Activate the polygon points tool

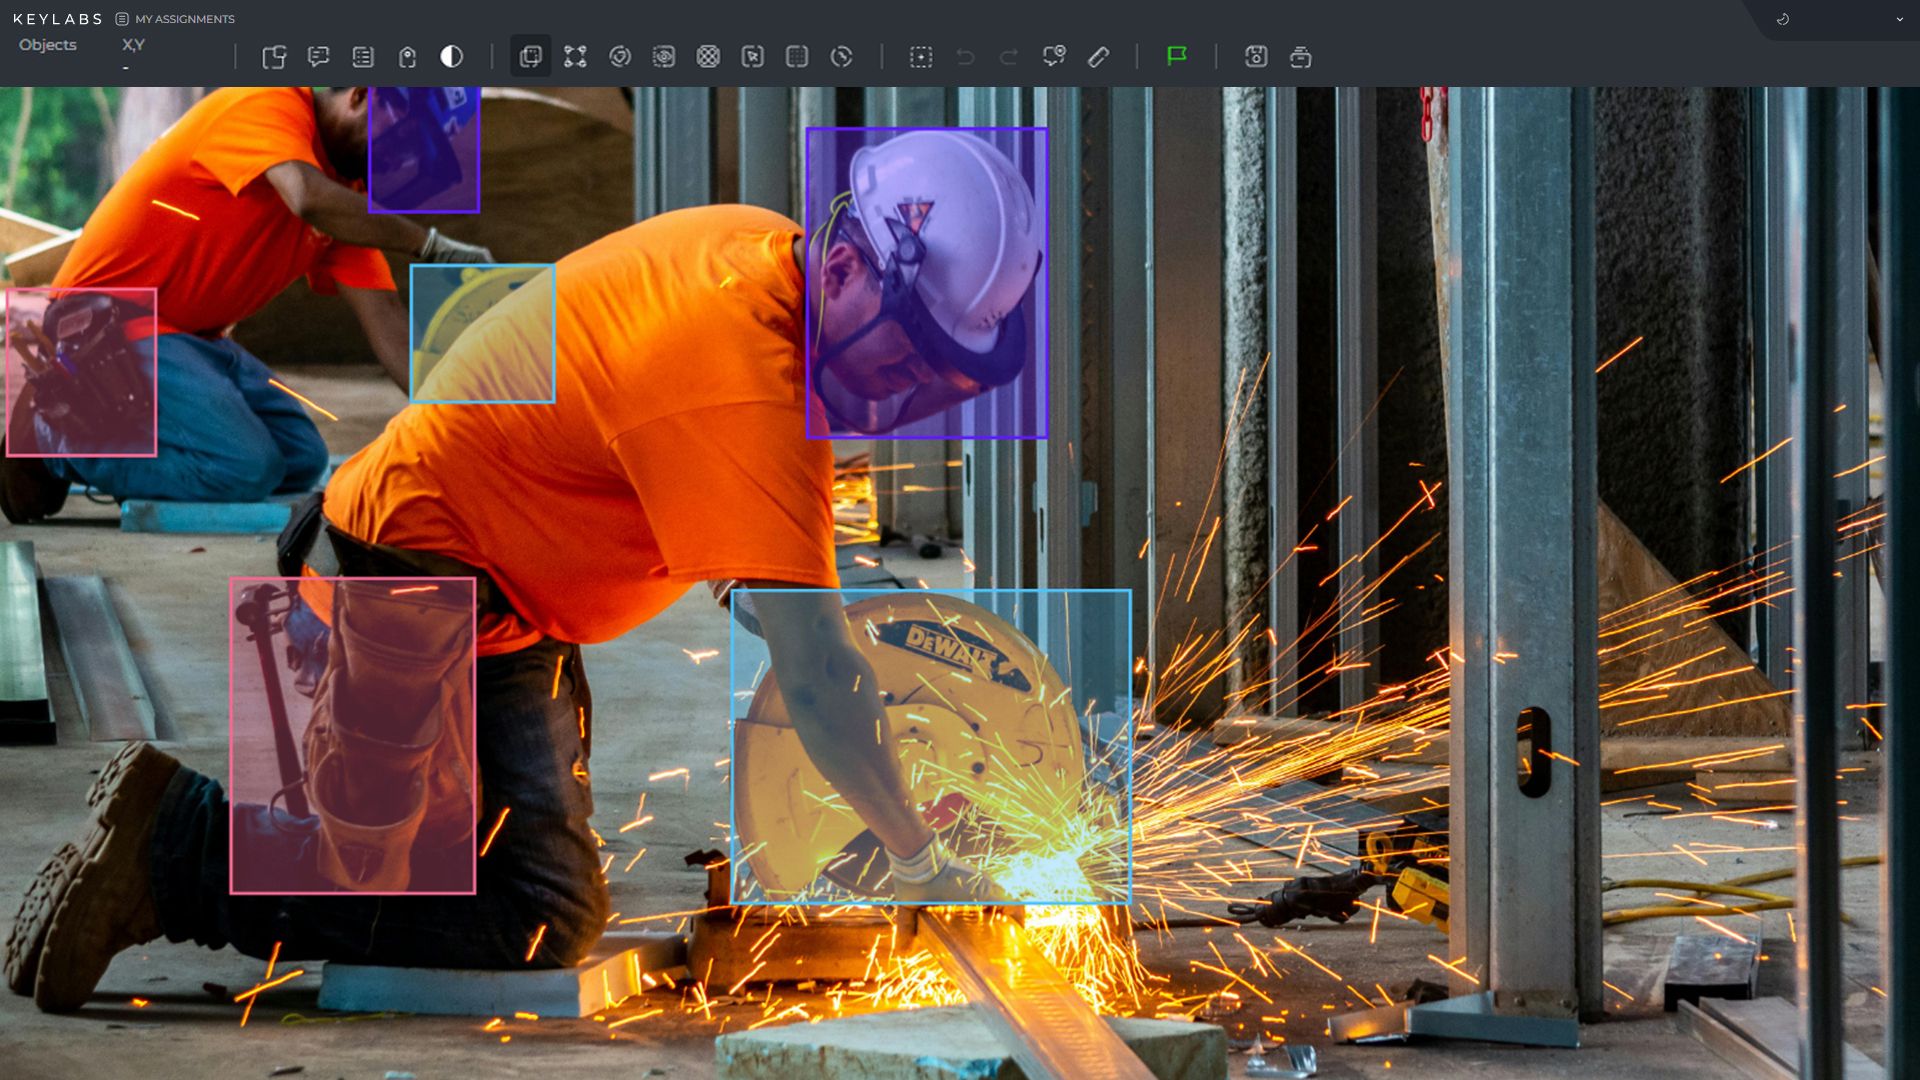(575, 57)
